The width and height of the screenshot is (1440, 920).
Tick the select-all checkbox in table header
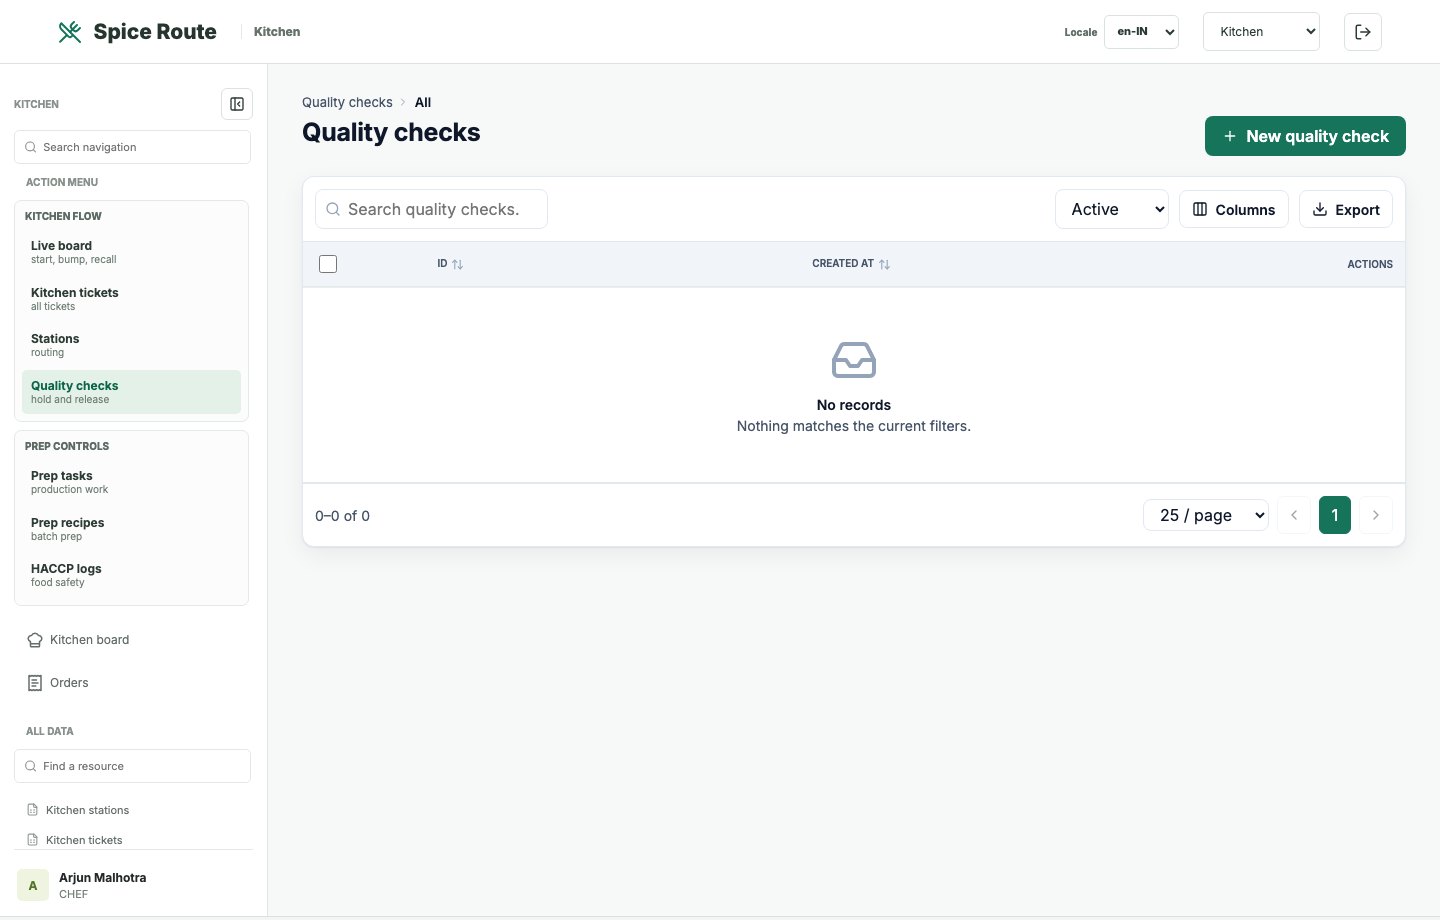328,264
